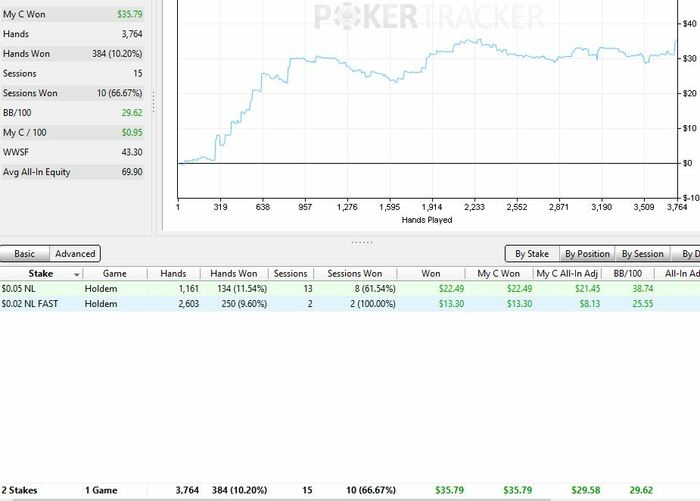Click the $35.79 total Won in footer
Screen dimensions: 700x501
pyautogui.click(x=450, y=490)
